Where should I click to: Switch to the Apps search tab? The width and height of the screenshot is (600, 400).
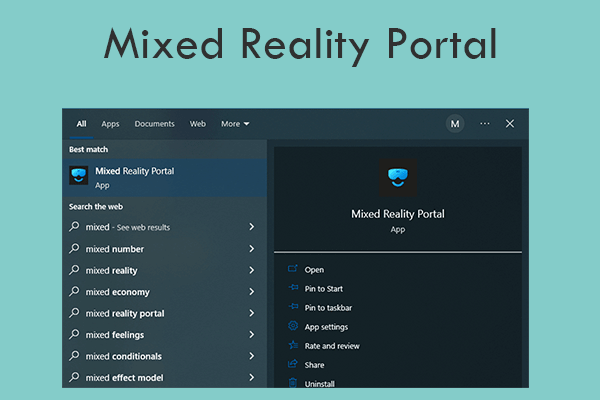point(110,124)
